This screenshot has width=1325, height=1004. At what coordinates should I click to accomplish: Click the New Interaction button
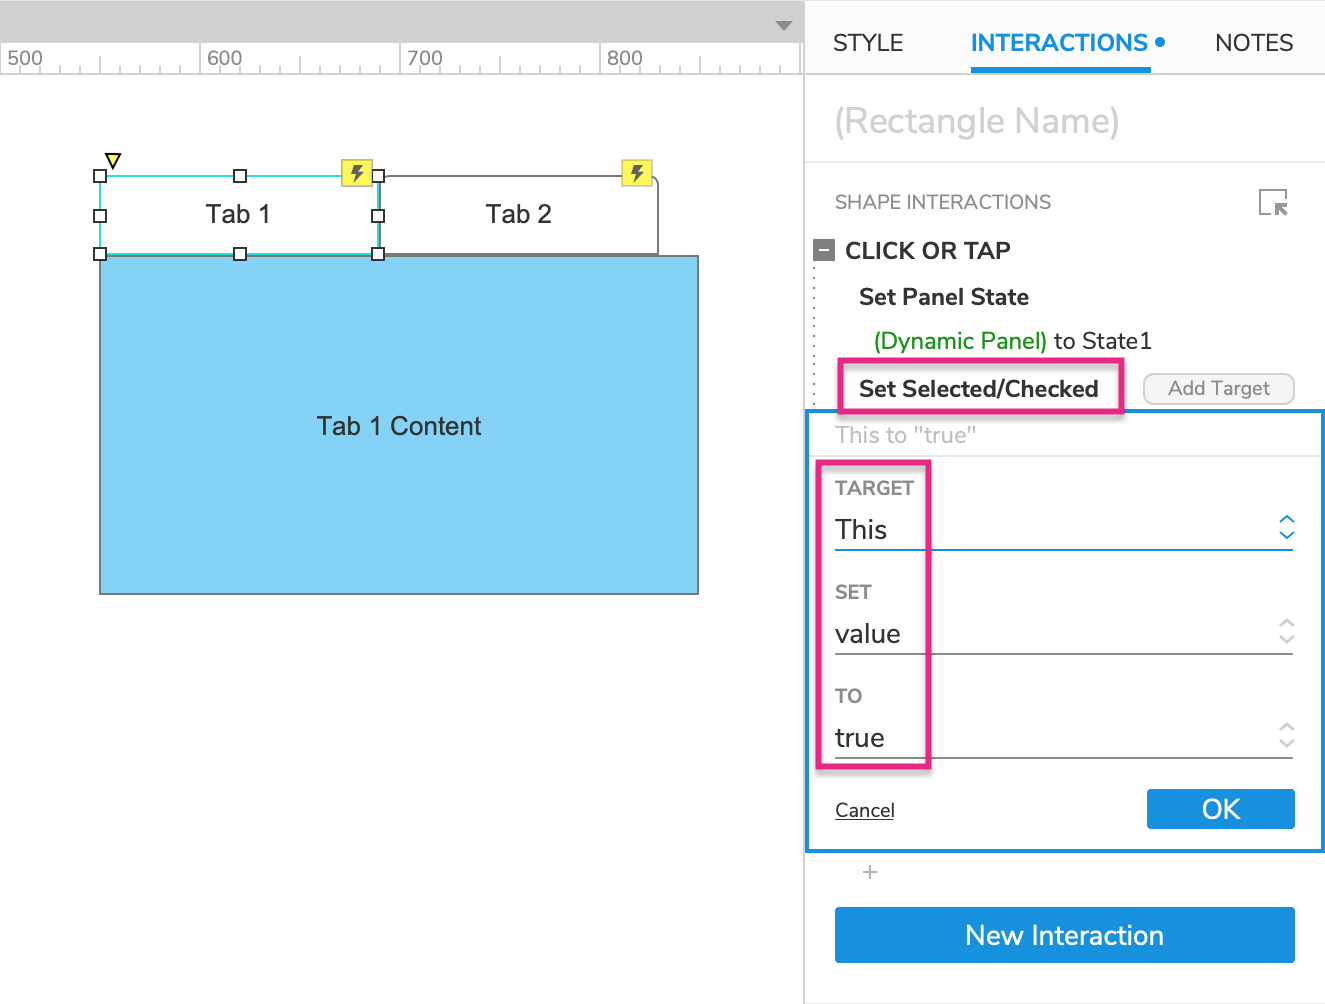pyautogui.click(x=1064, y=935)
